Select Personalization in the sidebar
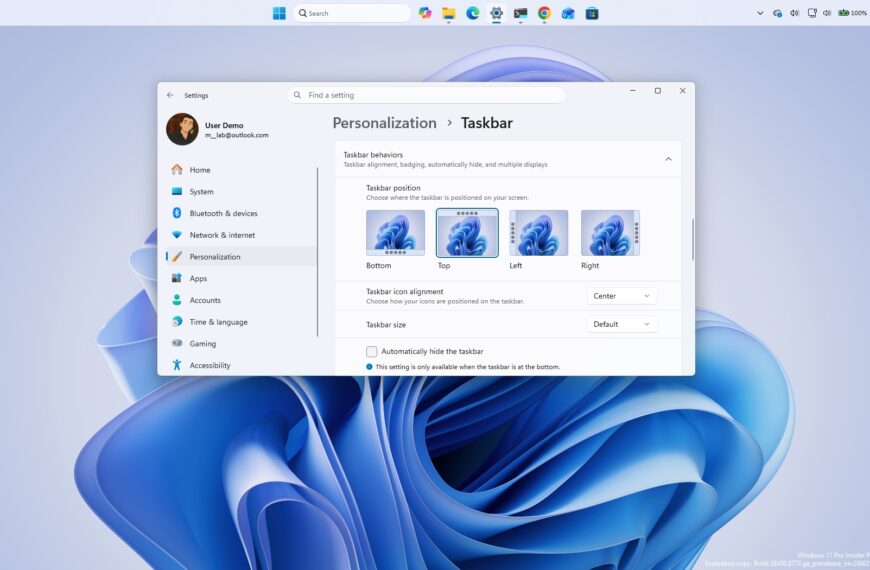870x570 pixels. tap(241, 256)
